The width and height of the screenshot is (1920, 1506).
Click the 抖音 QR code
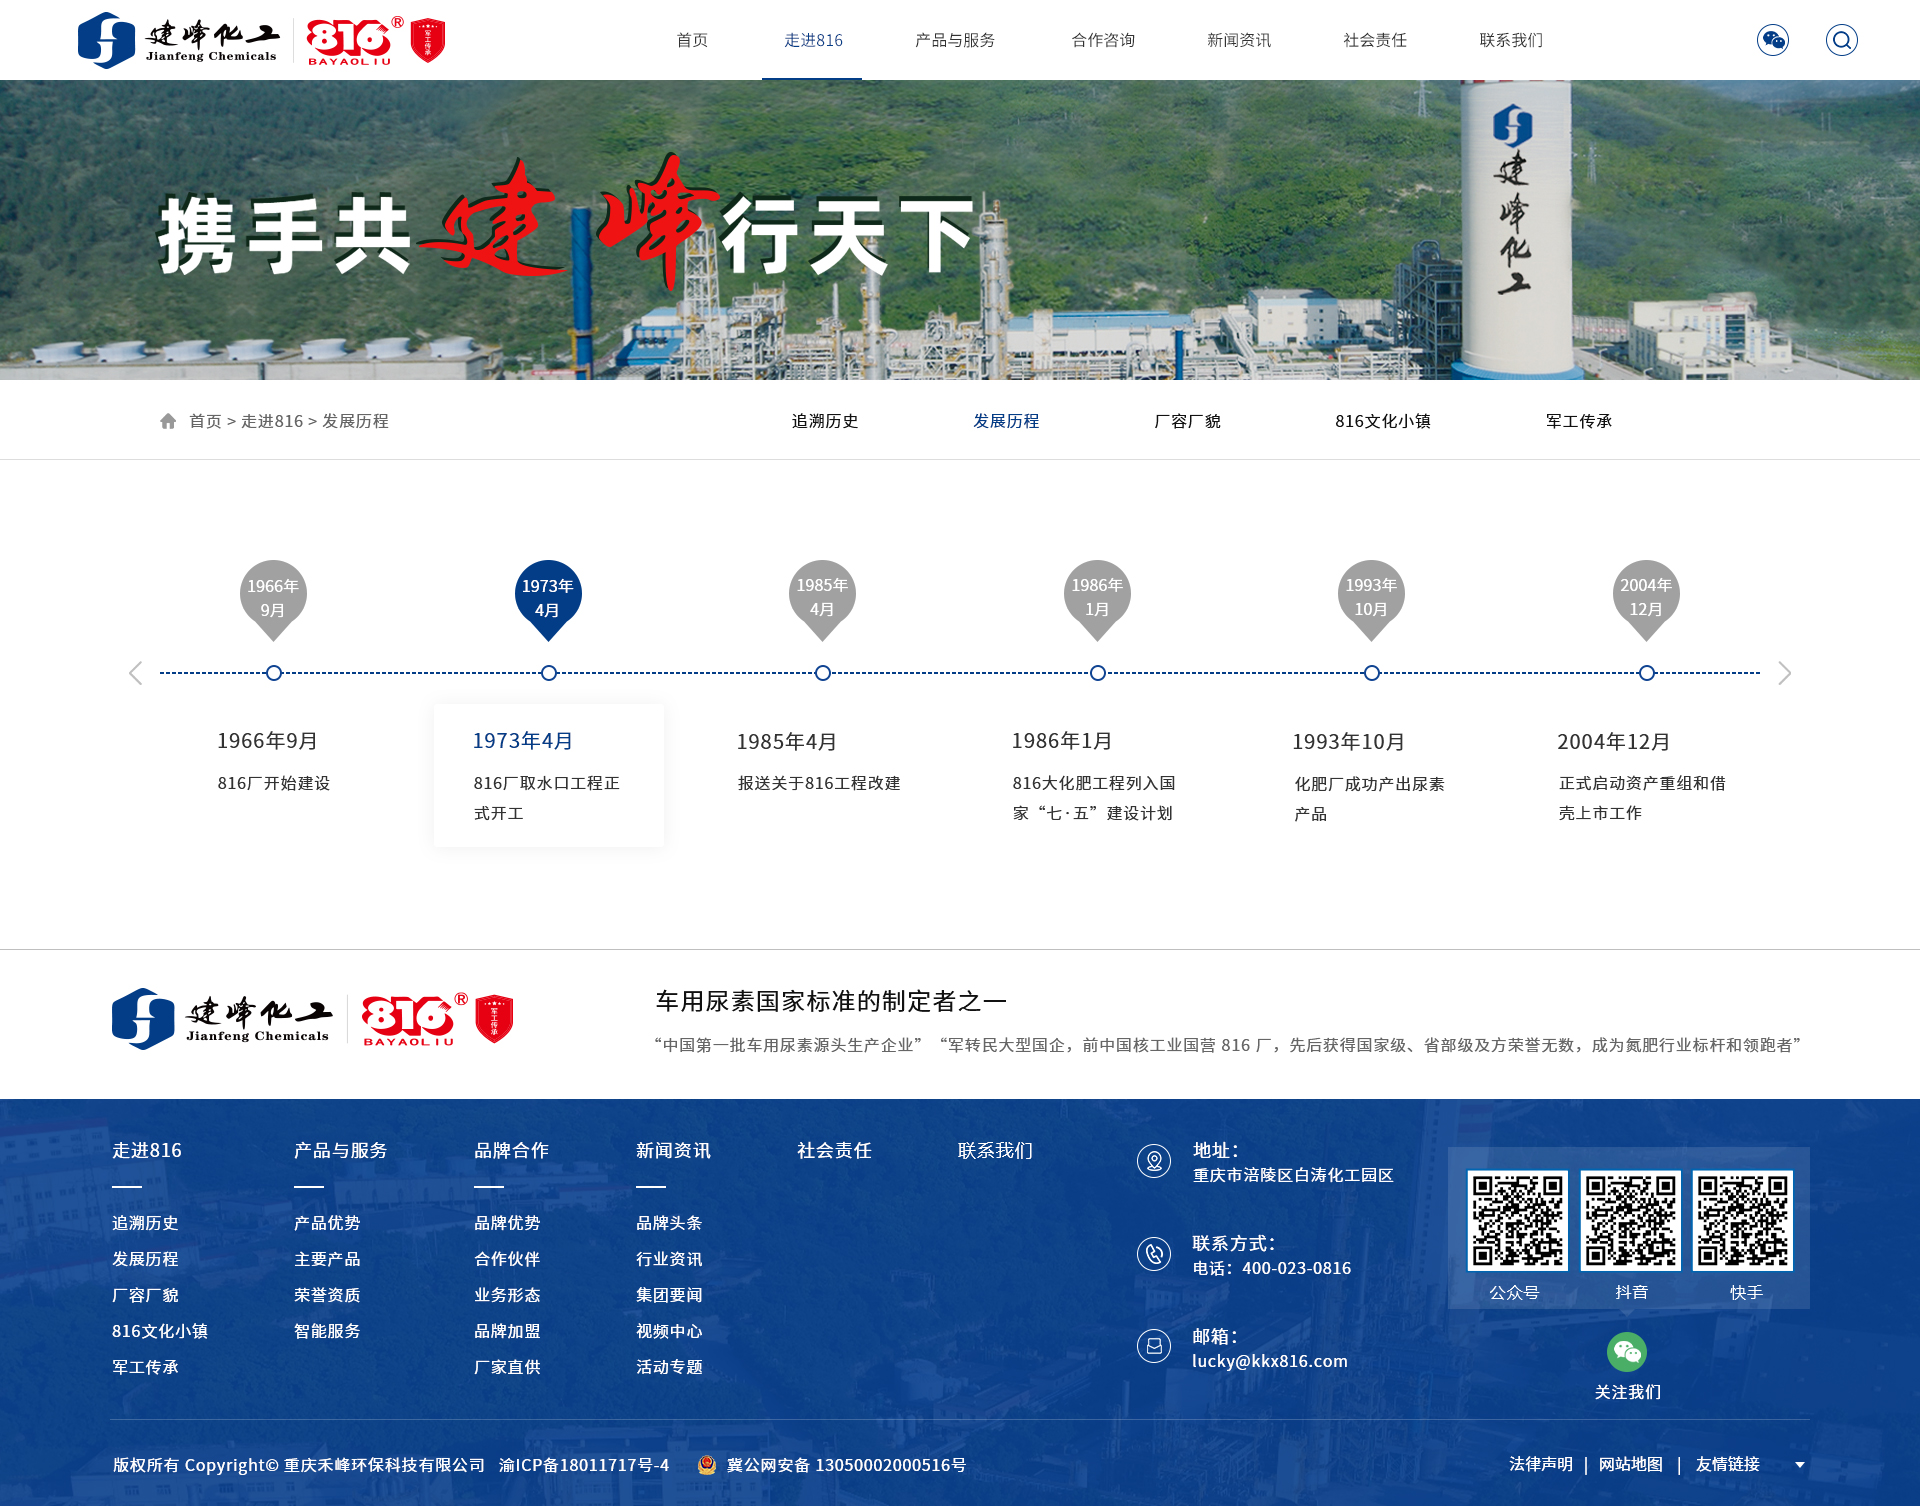(x=1630, y=1221)
